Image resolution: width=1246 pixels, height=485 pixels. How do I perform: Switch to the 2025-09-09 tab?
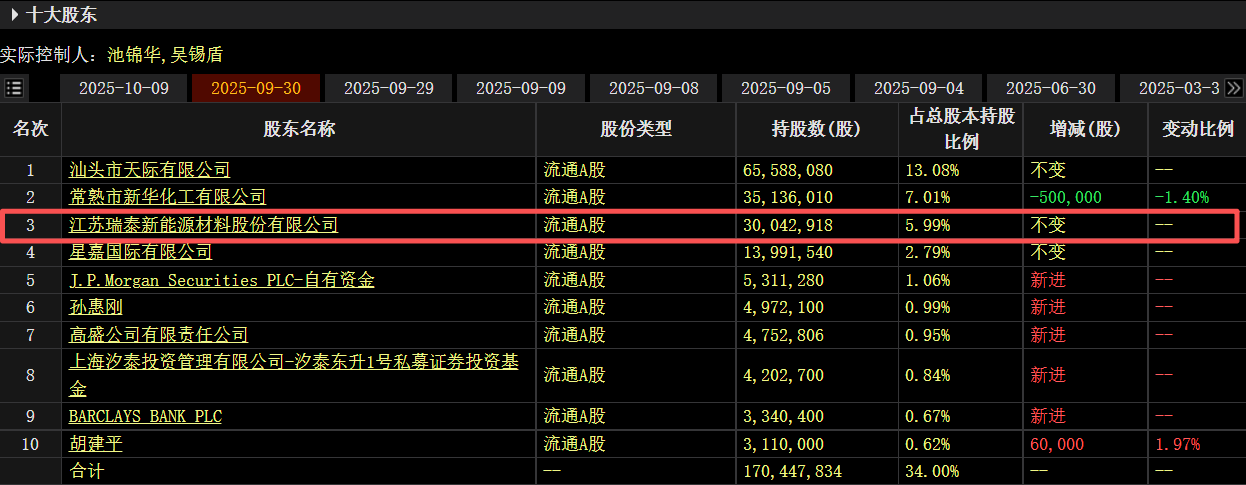(521, 88)
